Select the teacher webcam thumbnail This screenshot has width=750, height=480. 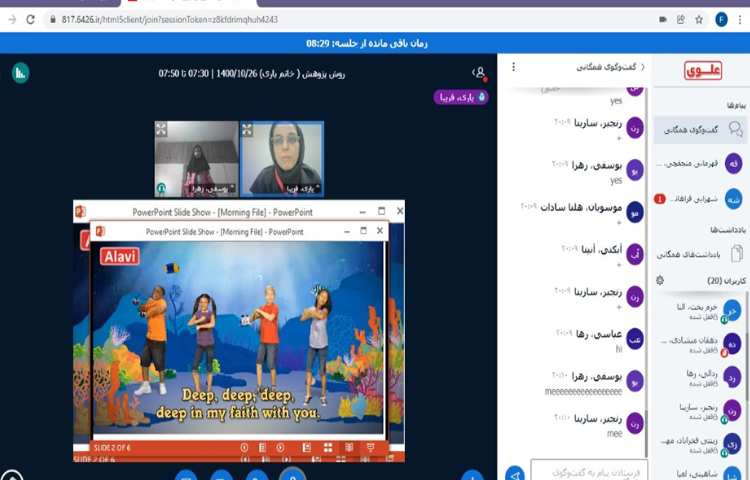282,159
